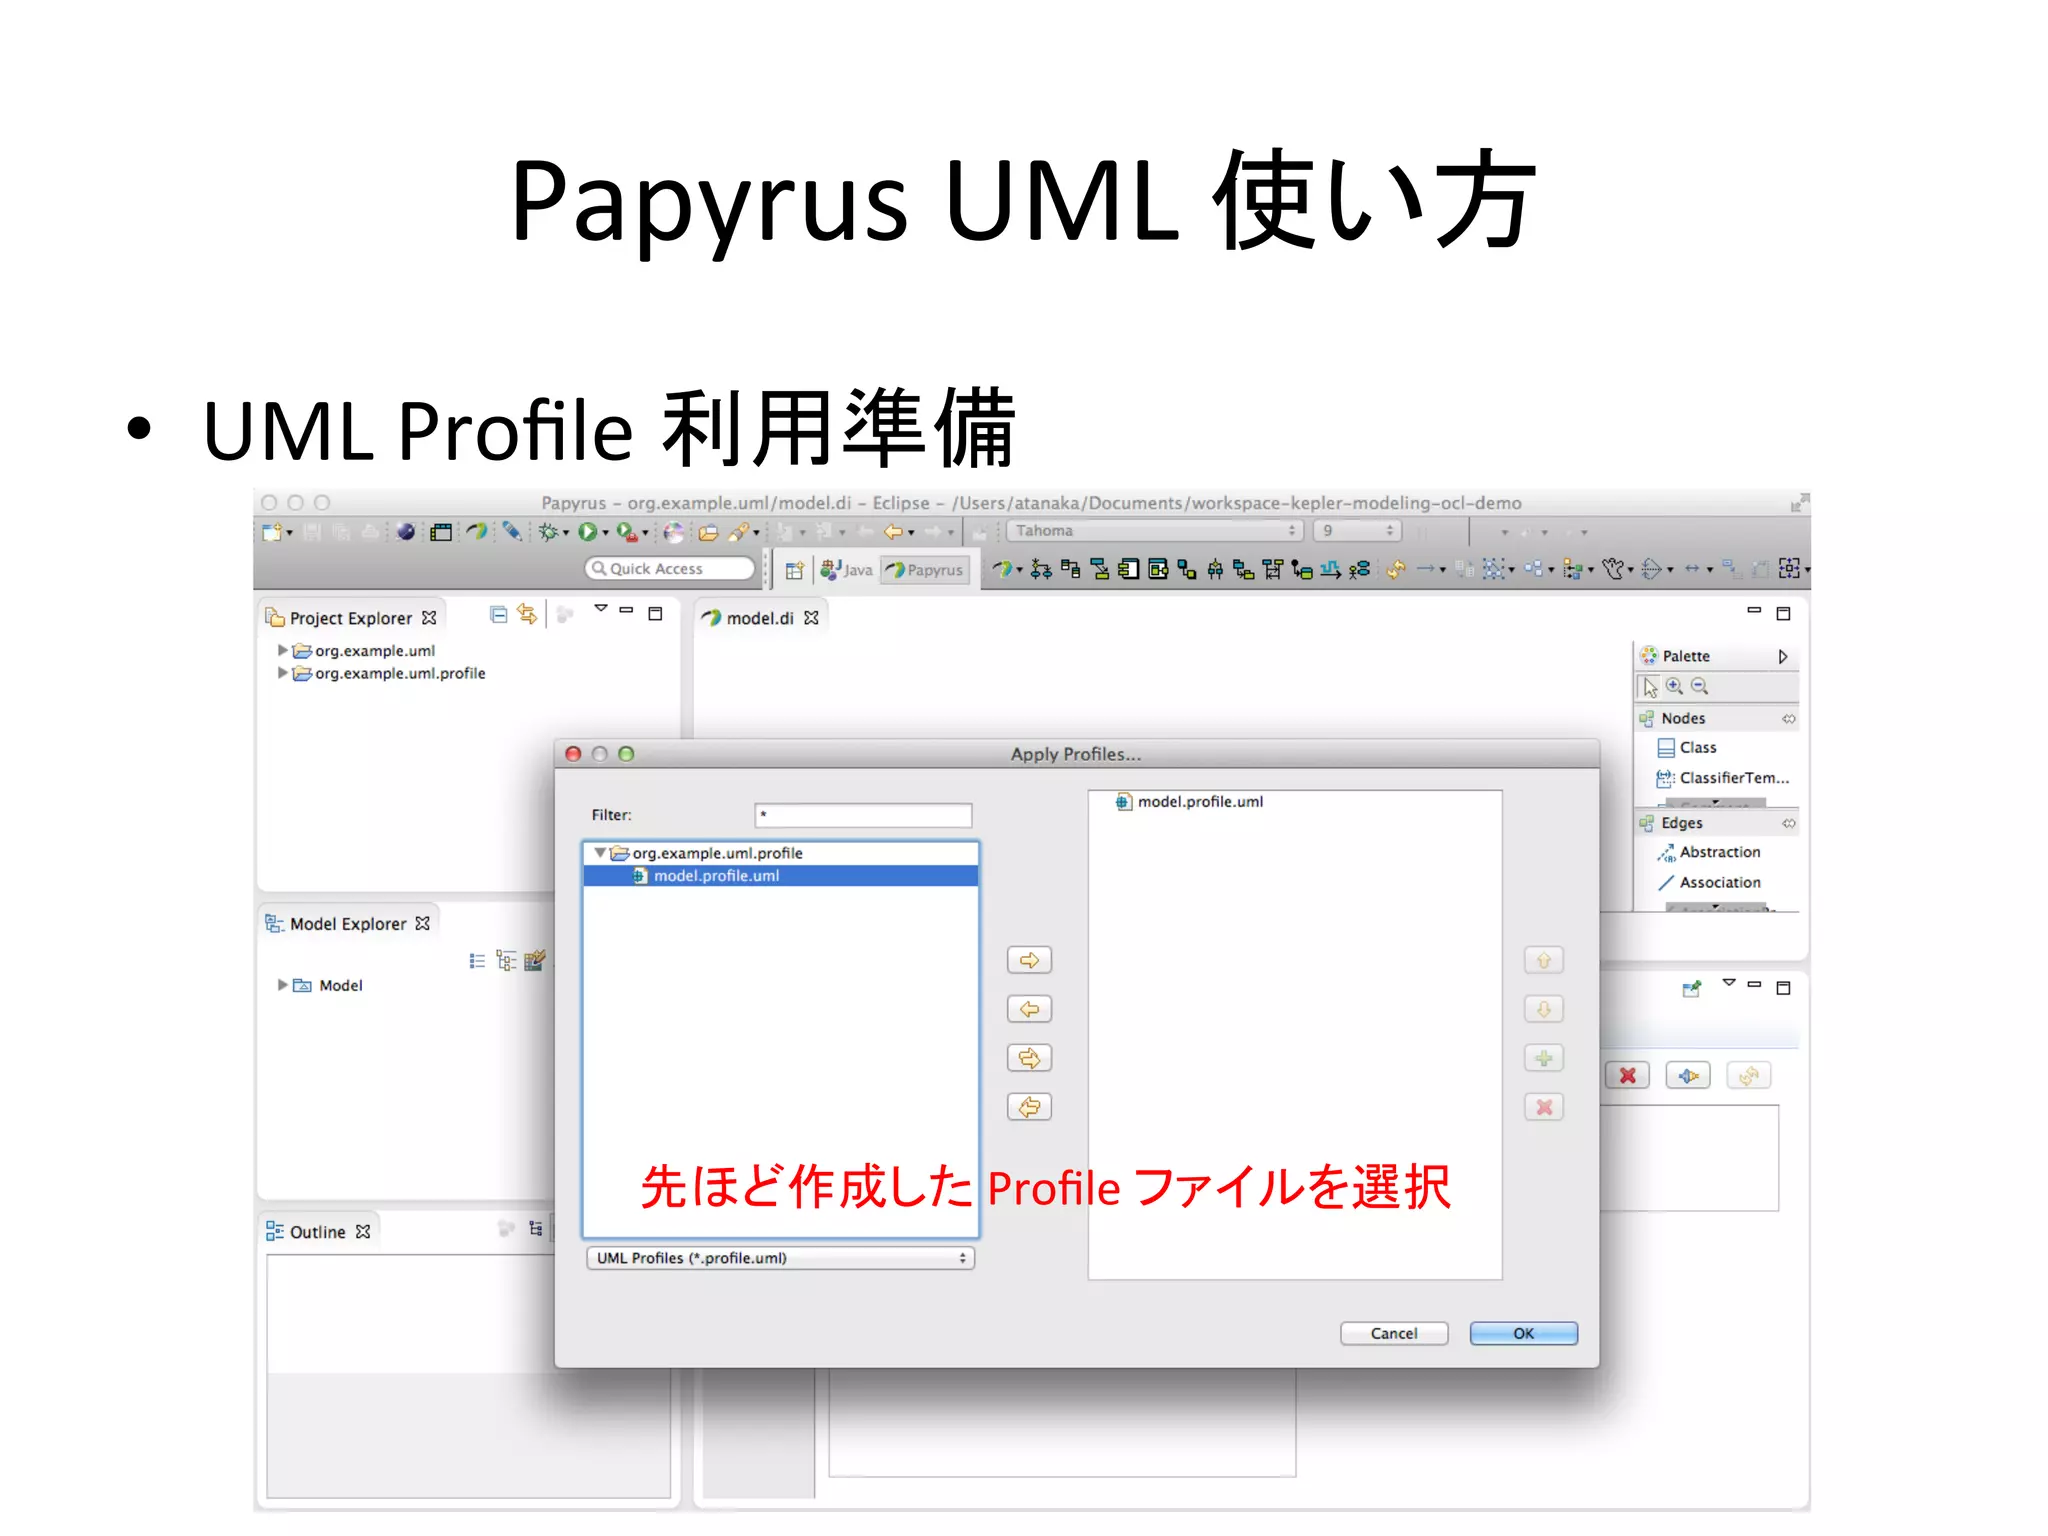The image size is (2048, 1536).
Task: Move selected profile down in the list
Action: [1544, 1009]
